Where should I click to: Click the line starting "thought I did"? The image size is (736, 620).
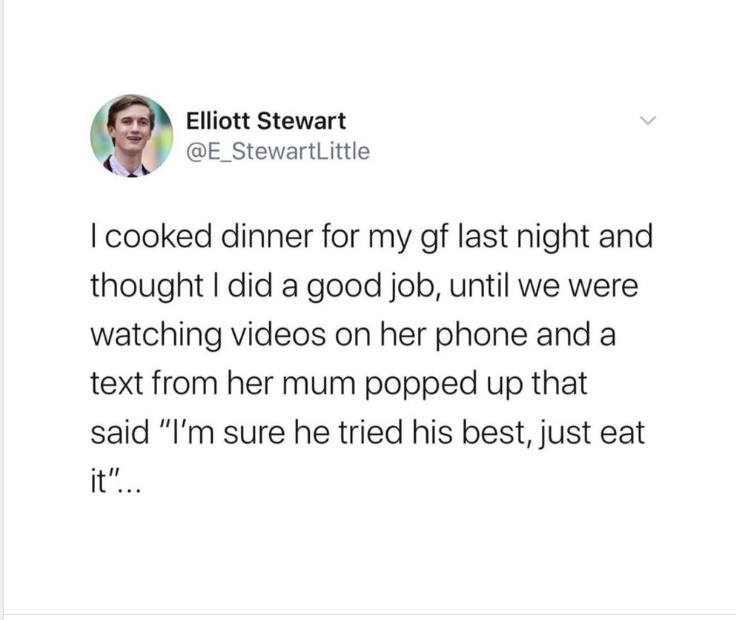pos(364,286)
